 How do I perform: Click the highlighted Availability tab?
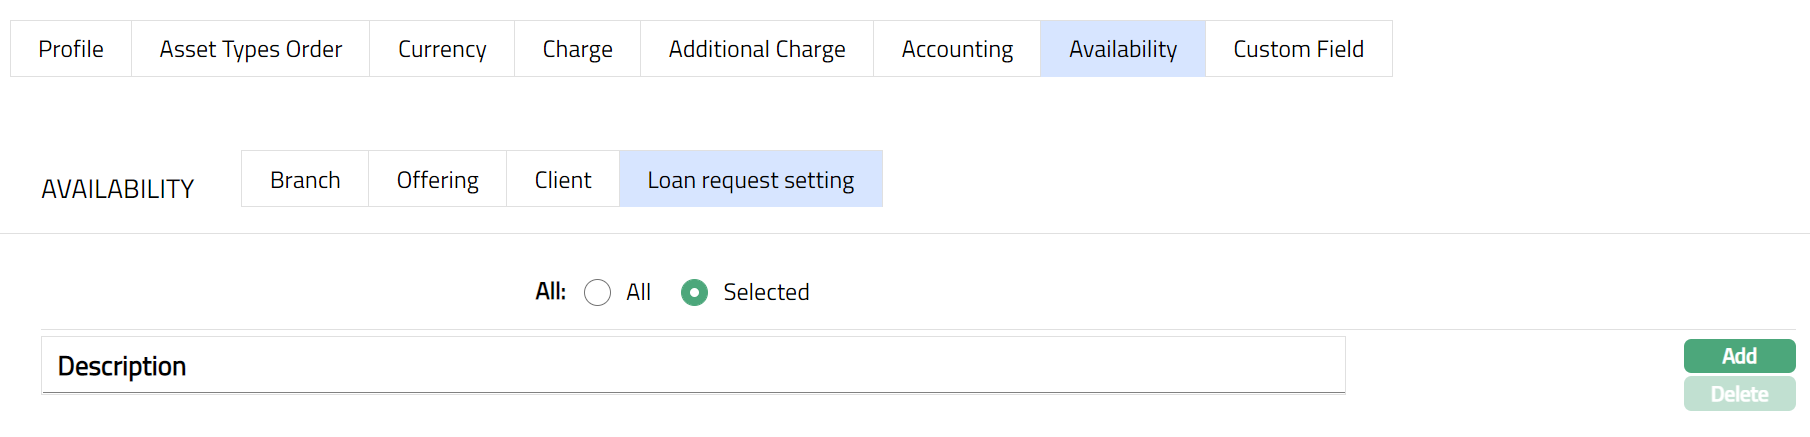click(x=1123, y=49)
